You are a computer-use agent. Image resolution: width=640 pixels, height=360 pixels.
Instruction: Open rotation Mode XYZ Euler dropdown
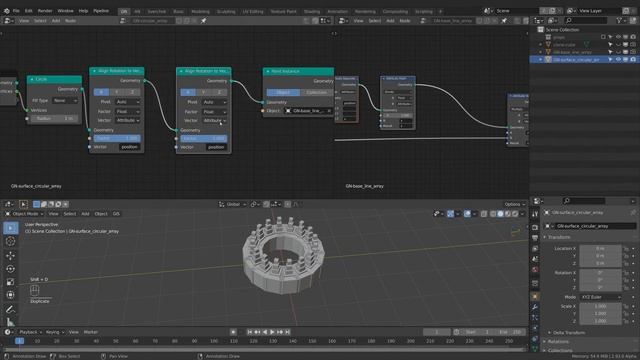600,297
